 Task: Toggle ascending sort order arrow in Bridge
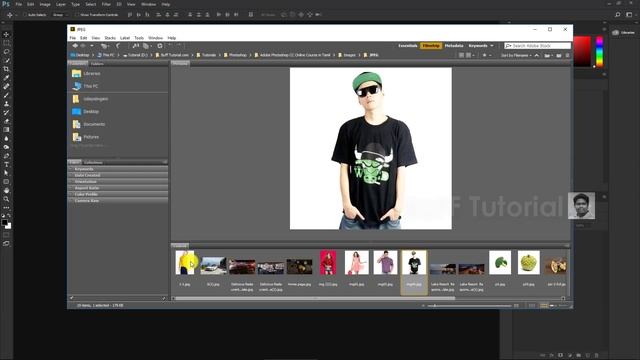[x=537, y=55]
